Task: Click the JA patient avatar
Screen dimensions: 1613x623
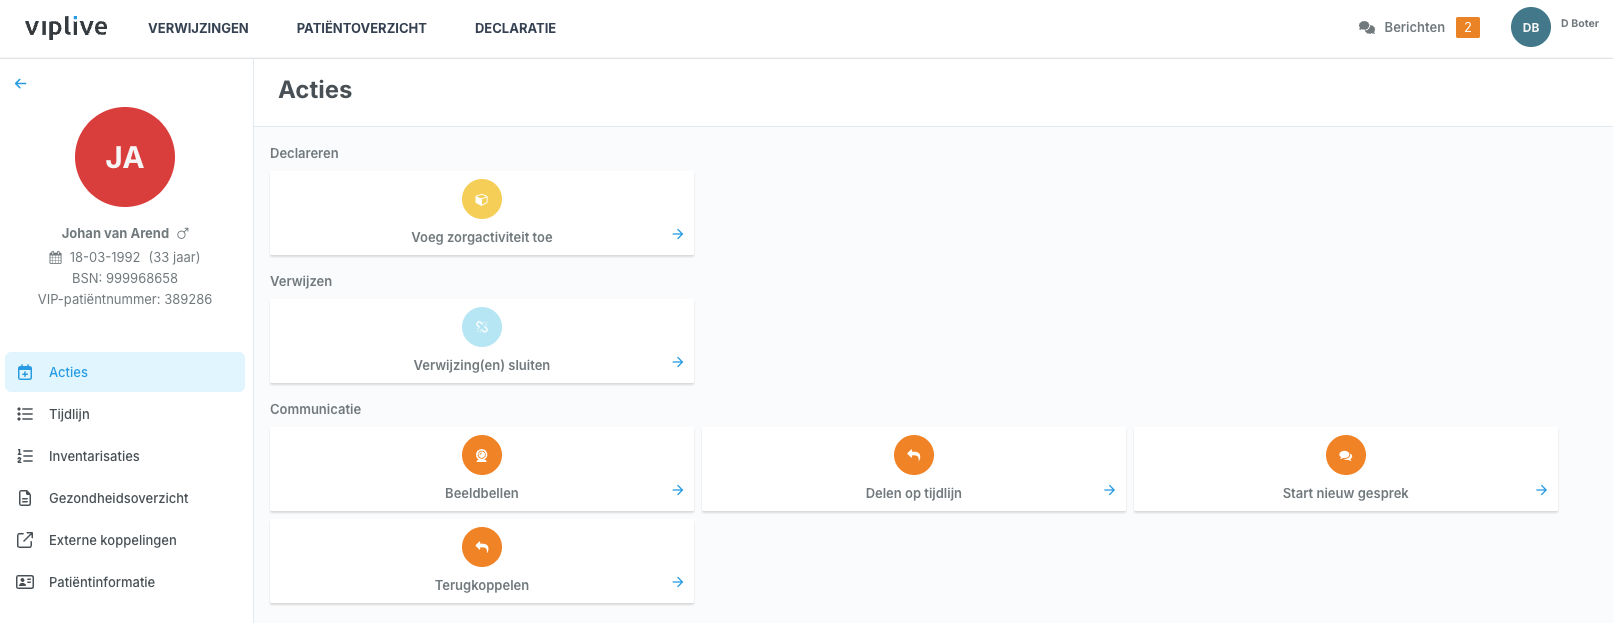Action: click(125, 157)
